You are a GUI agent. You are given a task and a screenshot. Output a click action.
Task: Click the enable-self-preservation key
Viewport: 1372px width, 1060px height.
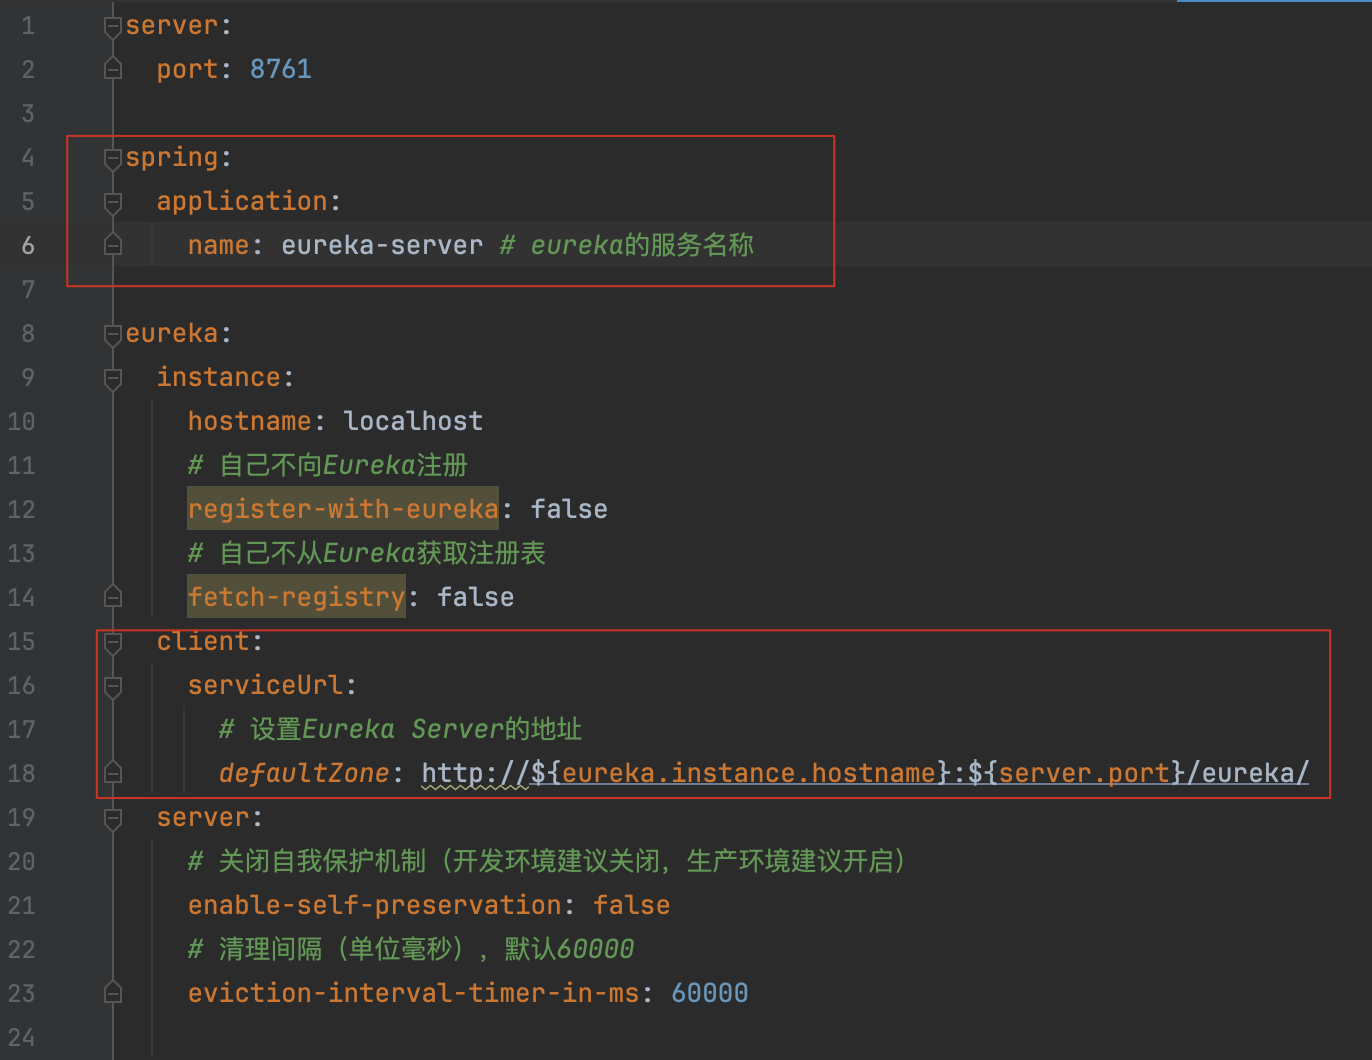click(x=375, y=905)
